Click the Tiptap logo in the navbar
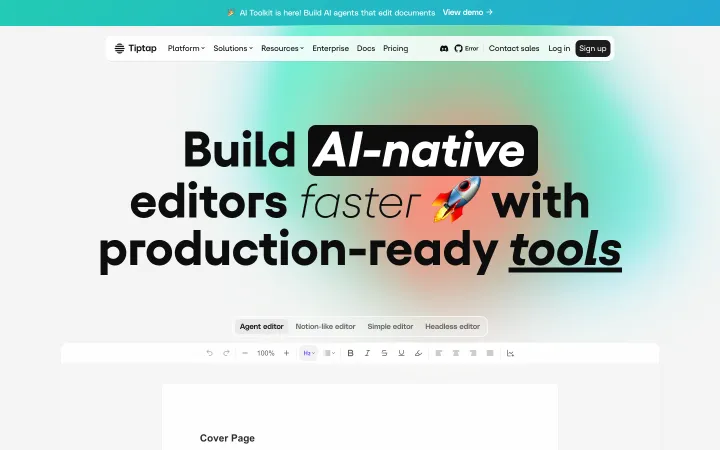Viewport: 720px width, 450px height. tap(135, 48)
